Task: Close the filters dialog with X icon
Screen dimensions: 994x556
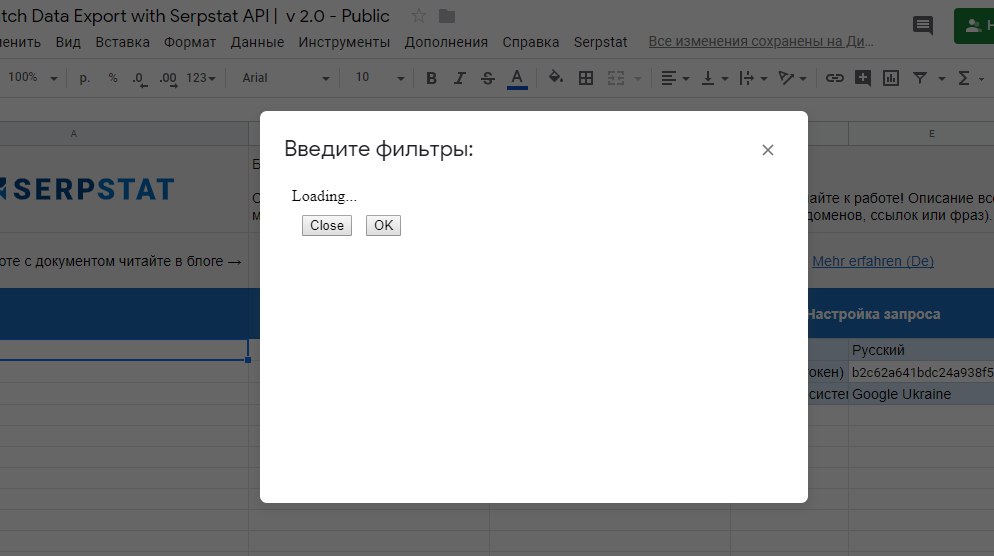Action: tap(768, 150)
